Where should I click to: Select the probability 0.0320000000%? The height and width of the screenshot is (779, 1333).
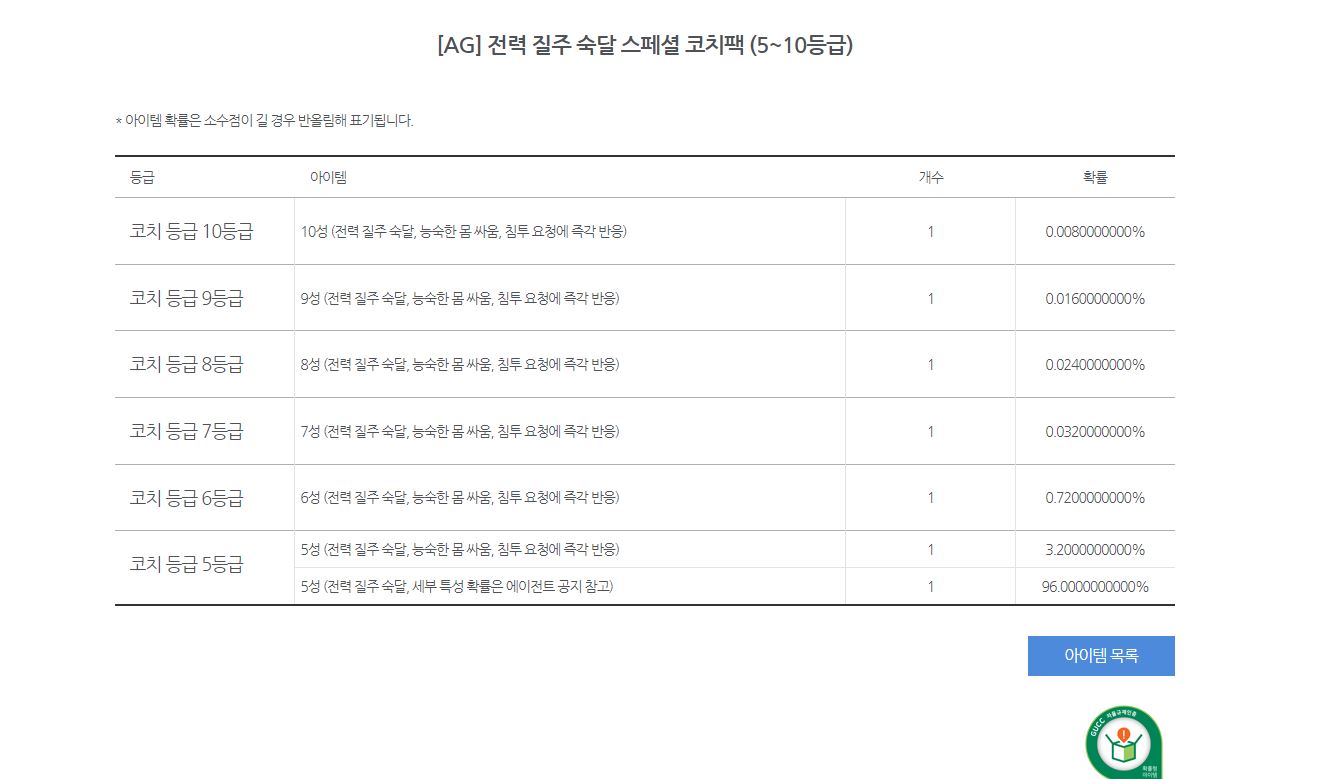[x=1095, y=431]
